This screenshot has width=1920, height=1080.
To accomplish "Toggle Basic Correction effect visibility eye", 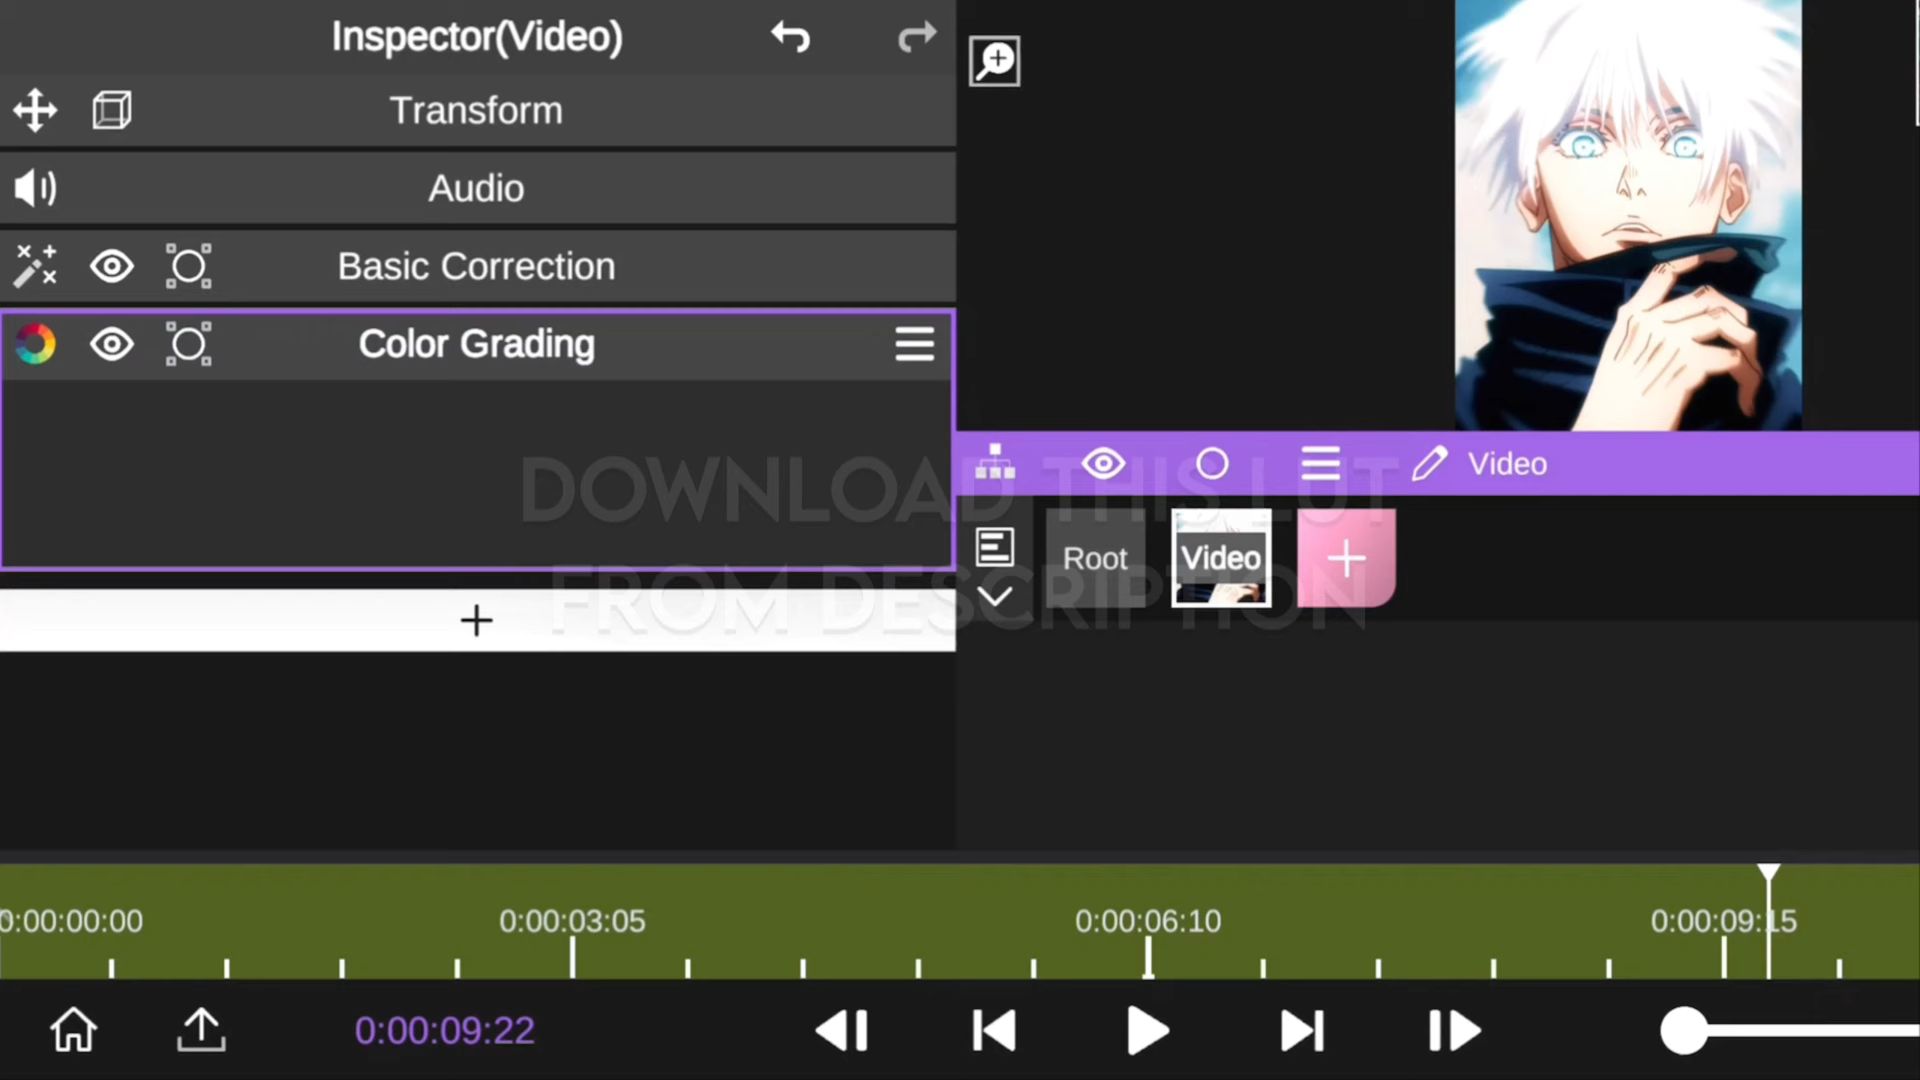I will [112, 266].
